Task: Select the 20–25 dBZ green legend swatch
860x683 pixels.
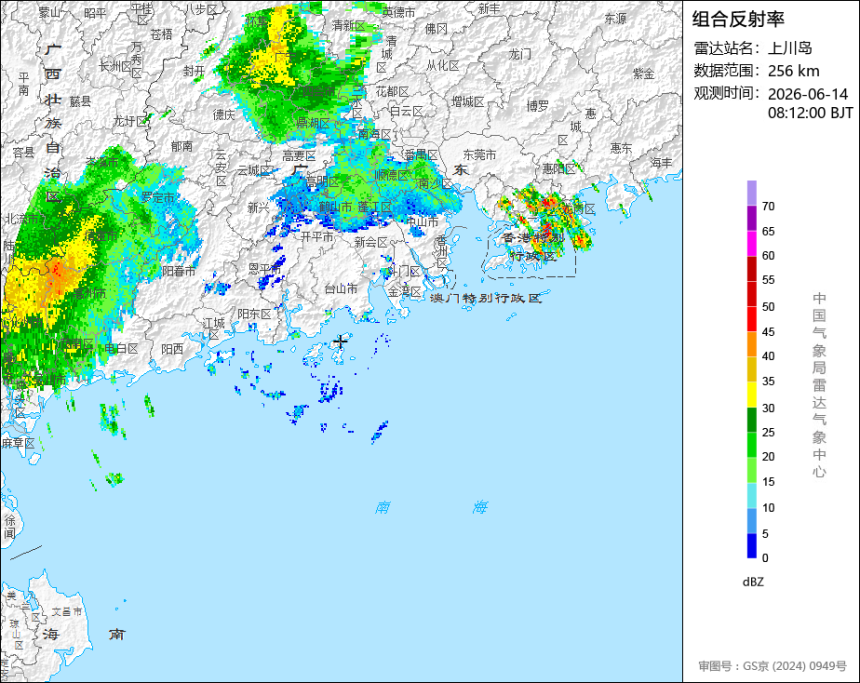Action: point(751,445)
